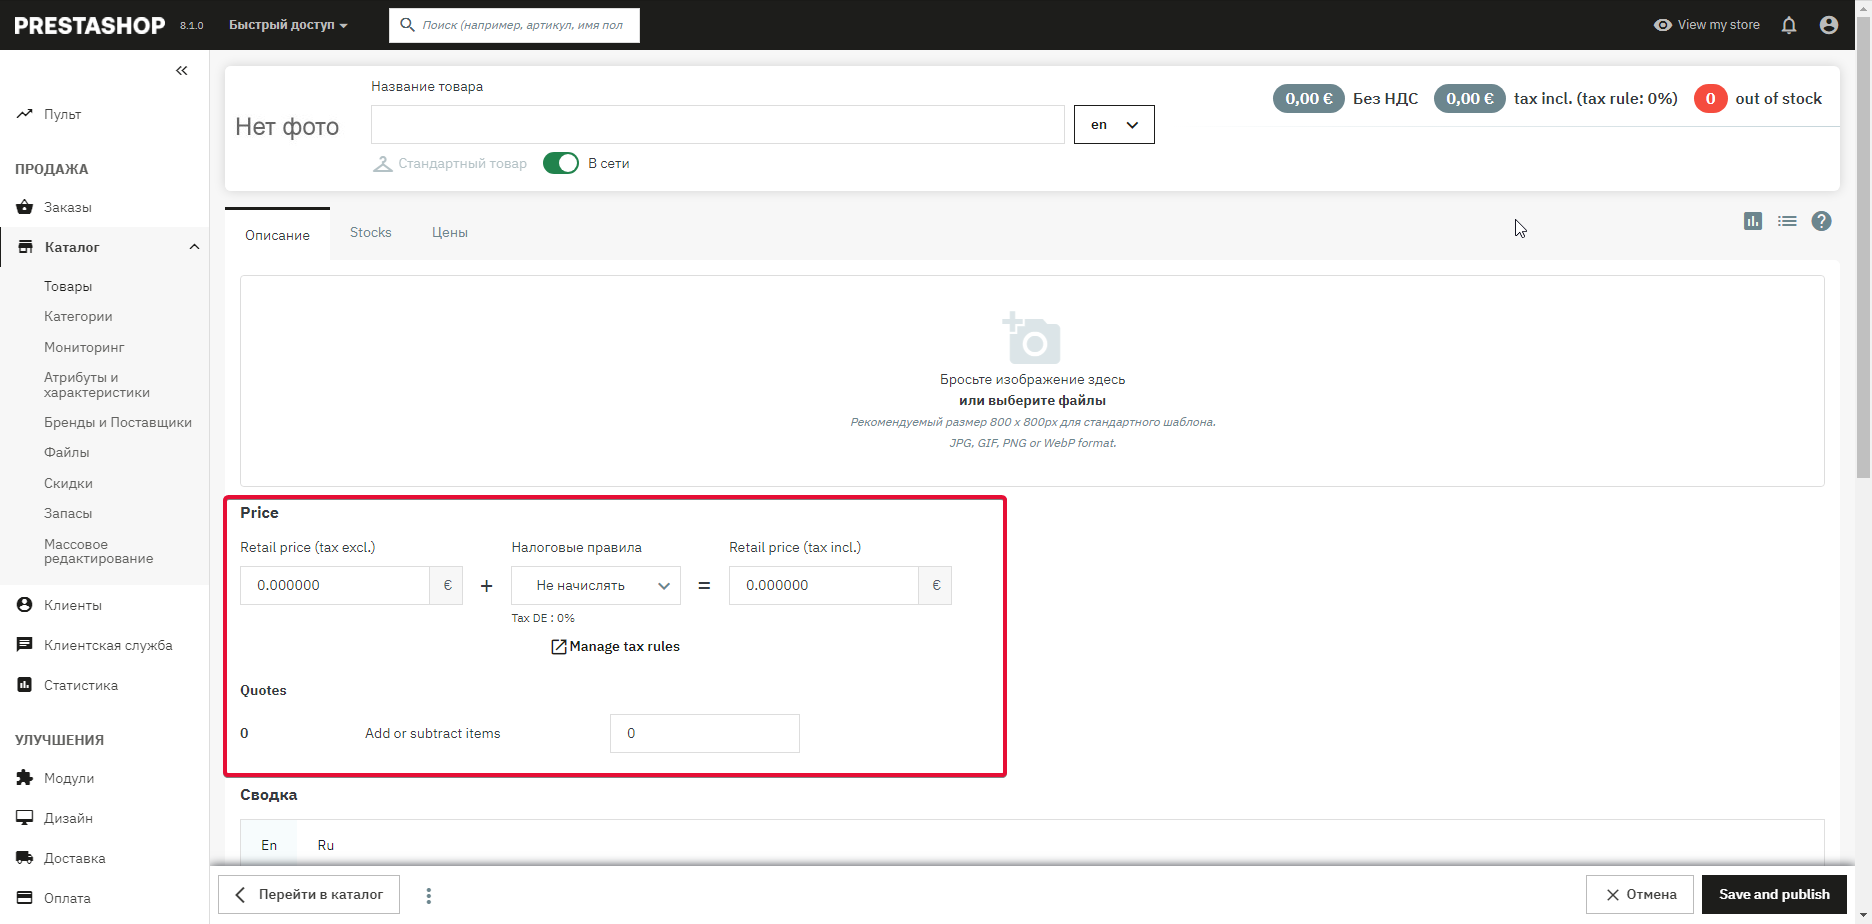Click the search magnifier icon

[x=407, y=25]
